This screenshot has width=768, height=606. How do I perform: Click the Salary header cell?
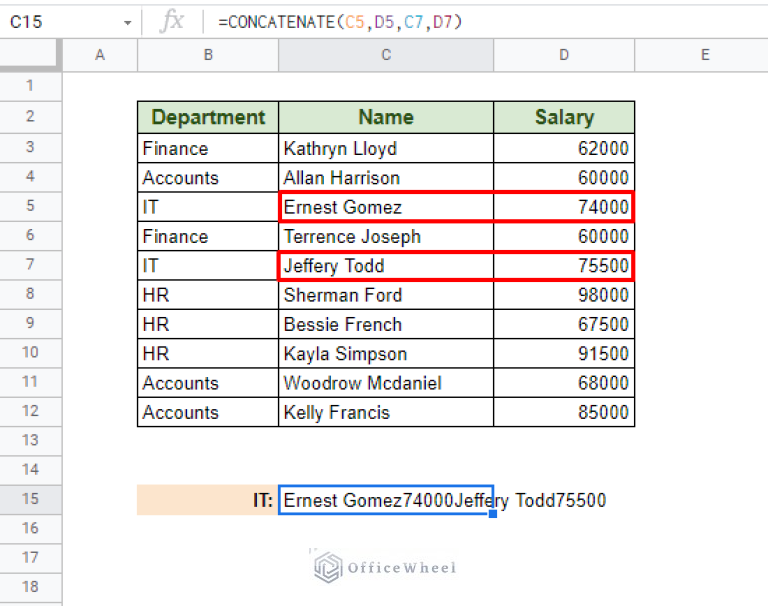tap(564, 118)
